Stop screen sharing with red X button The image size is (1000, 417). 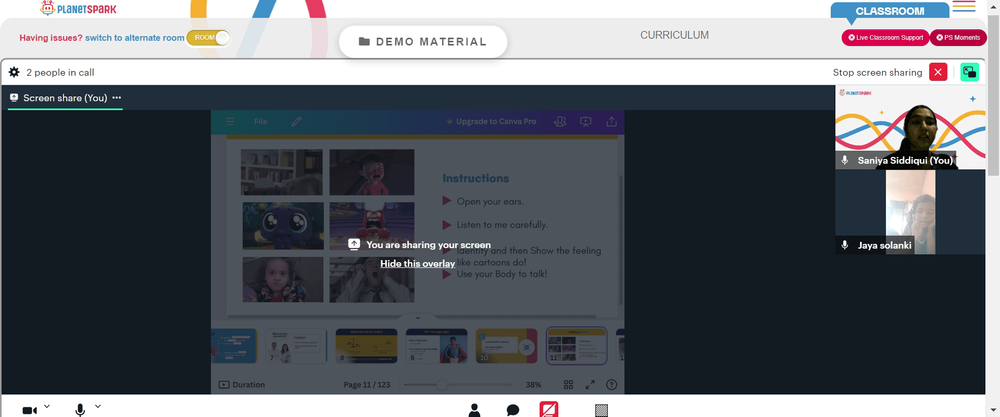(938, 72)
